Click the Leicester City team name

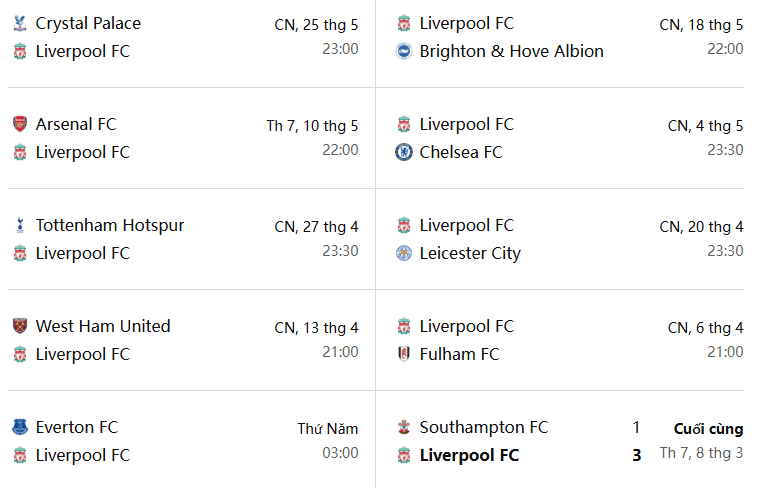pos(470,253)
